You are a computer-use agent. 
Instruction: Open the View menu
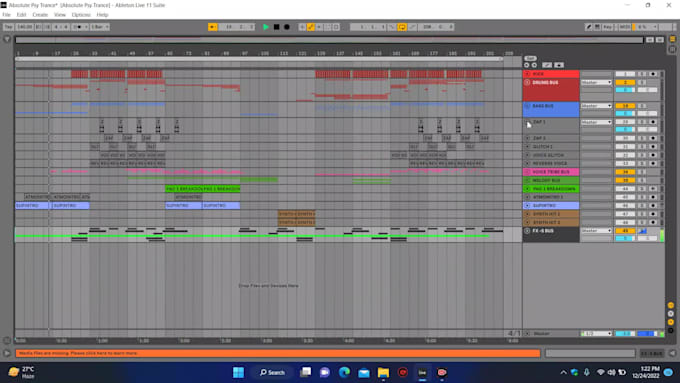click(60, 15)
